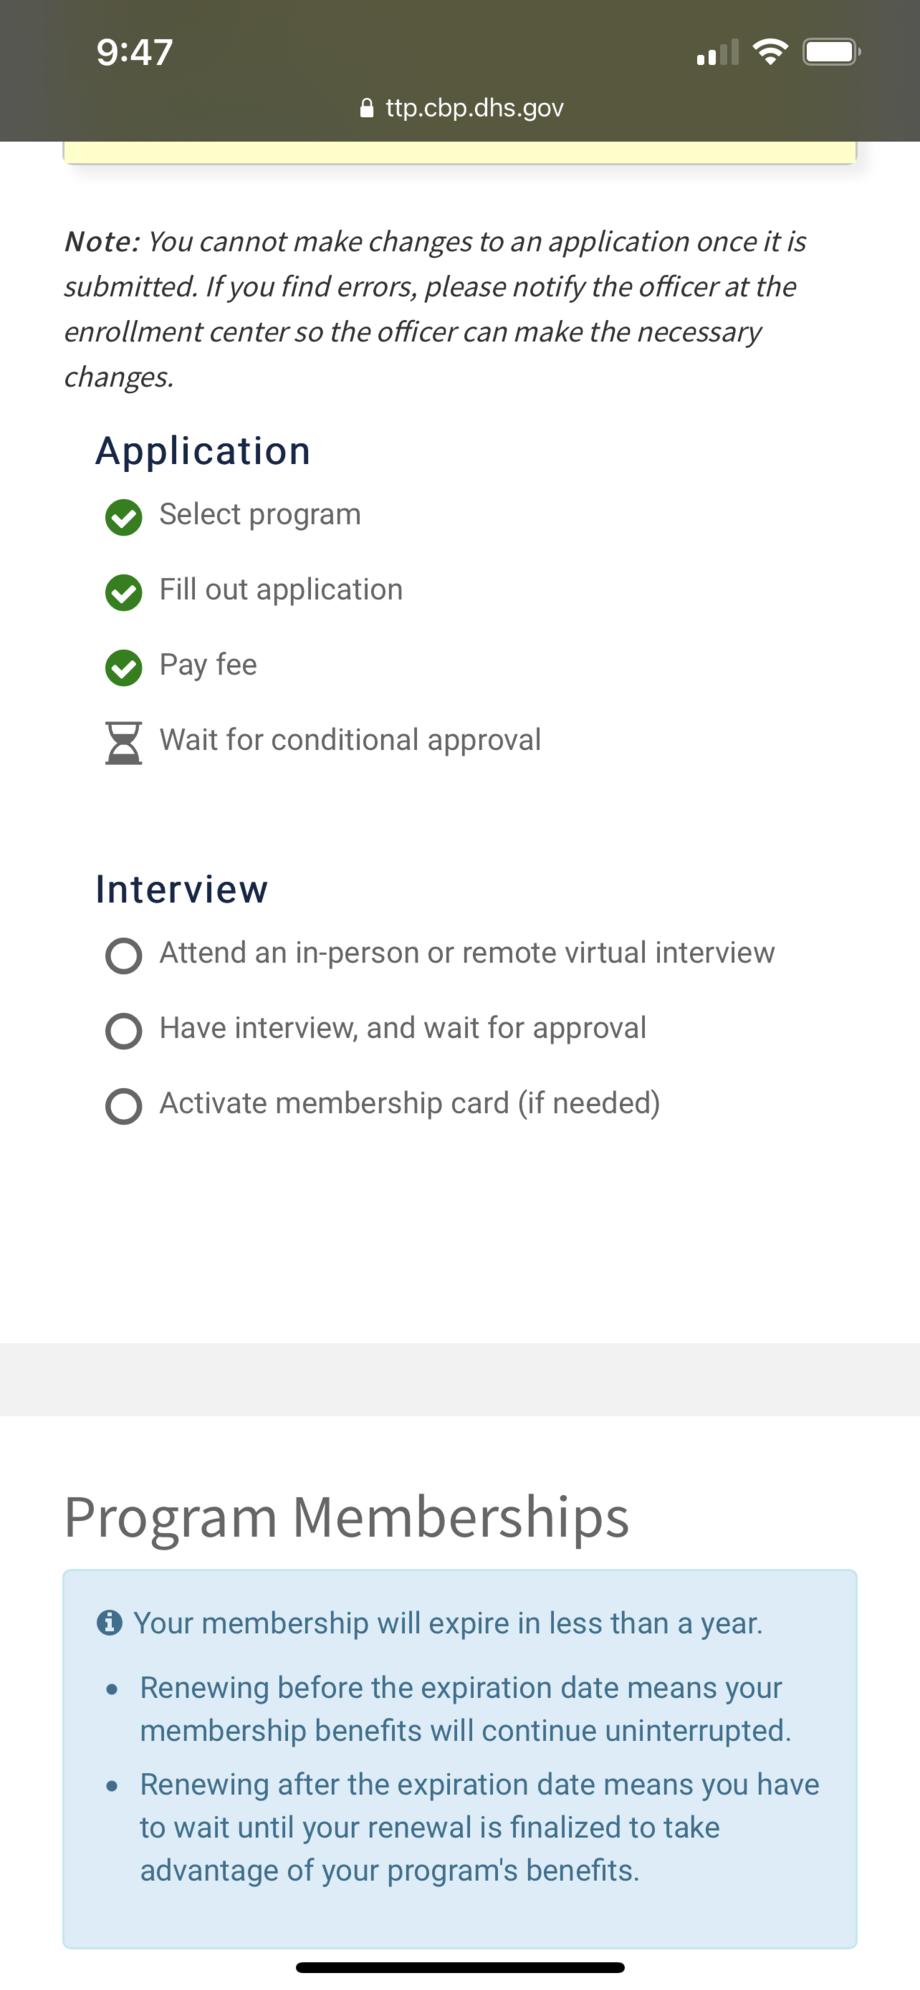Tap the green checkmark beside Pay fee
920x1990 pixels.
(123, 667)
